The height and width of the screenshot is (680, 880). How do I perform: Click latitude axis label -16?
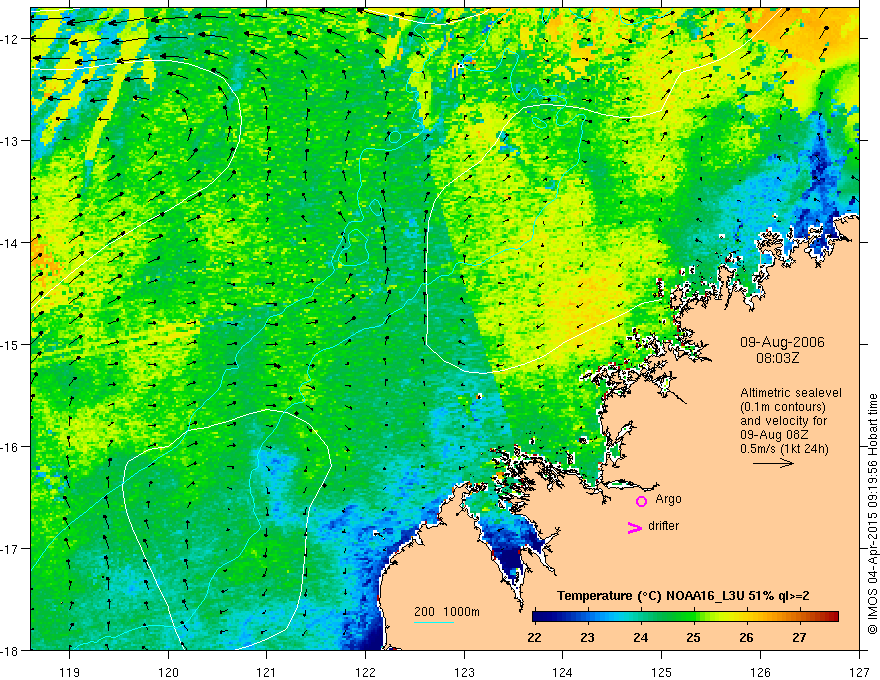point(11,447)
